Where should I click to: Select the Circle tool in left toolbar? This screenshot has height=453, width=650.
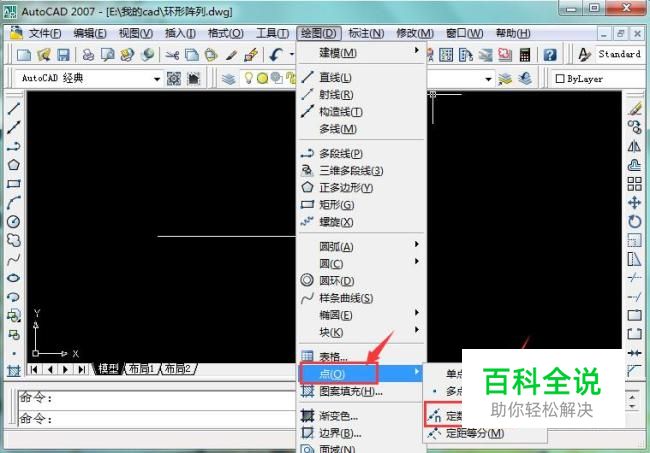coord(14,221)
